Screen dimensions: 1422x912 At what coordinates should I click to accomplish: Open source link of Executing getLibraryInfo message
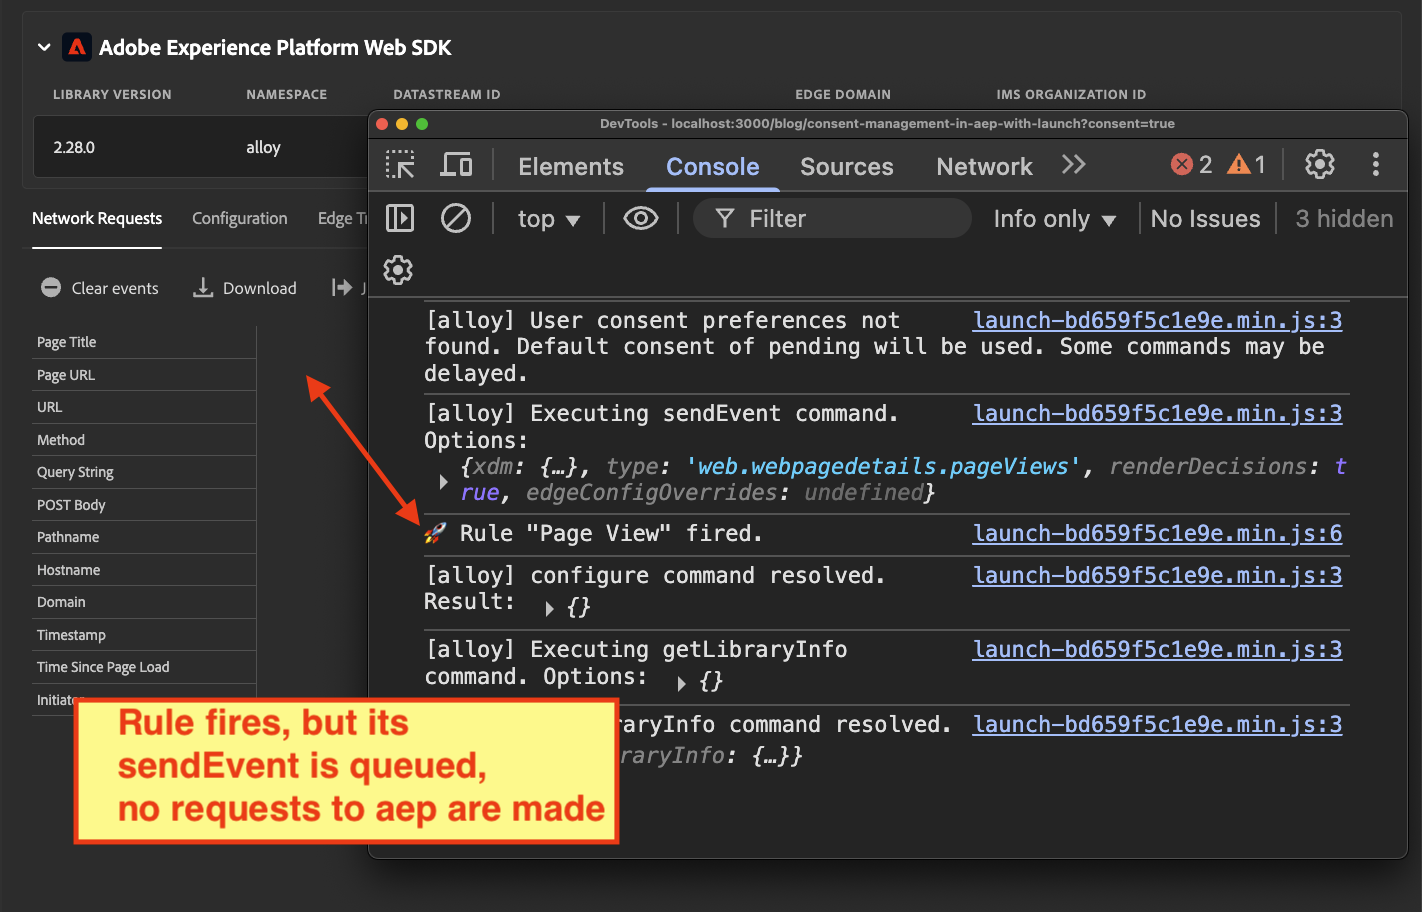click(1157, 649)
